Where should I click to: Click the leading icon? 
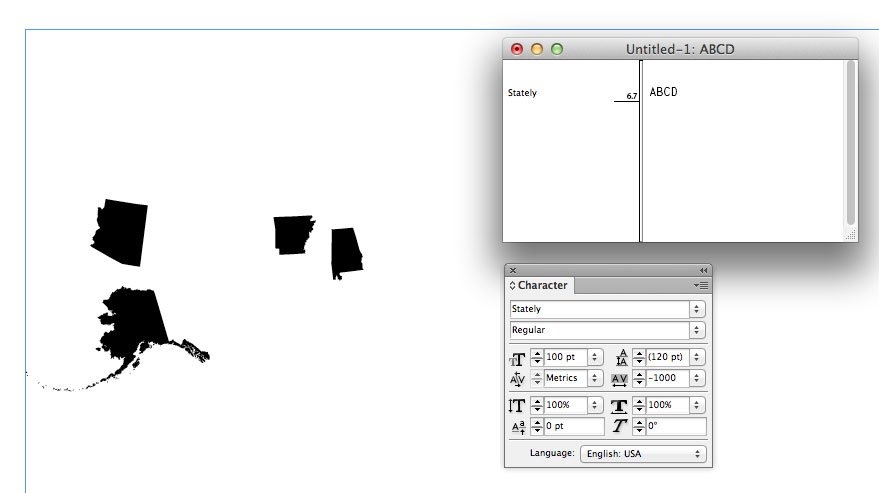click(619, 358)
